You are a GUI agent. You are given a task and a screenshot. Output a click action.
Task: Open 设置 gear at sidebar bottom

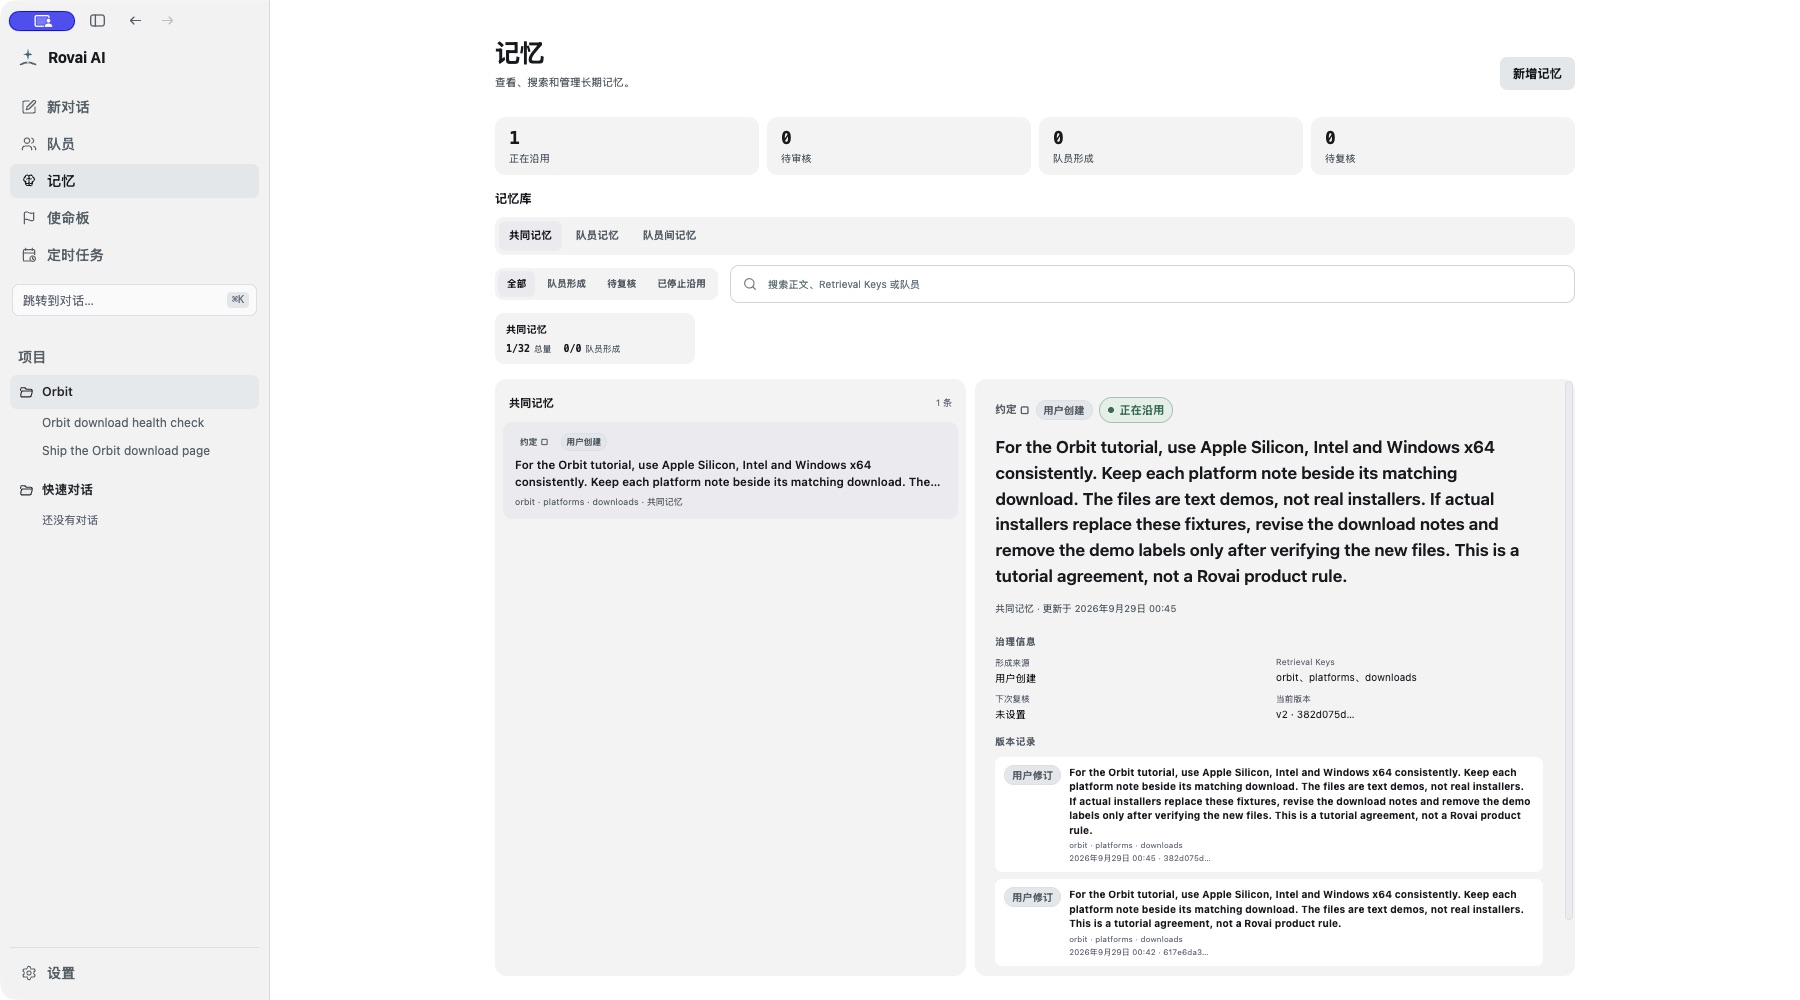pos(29,973)
